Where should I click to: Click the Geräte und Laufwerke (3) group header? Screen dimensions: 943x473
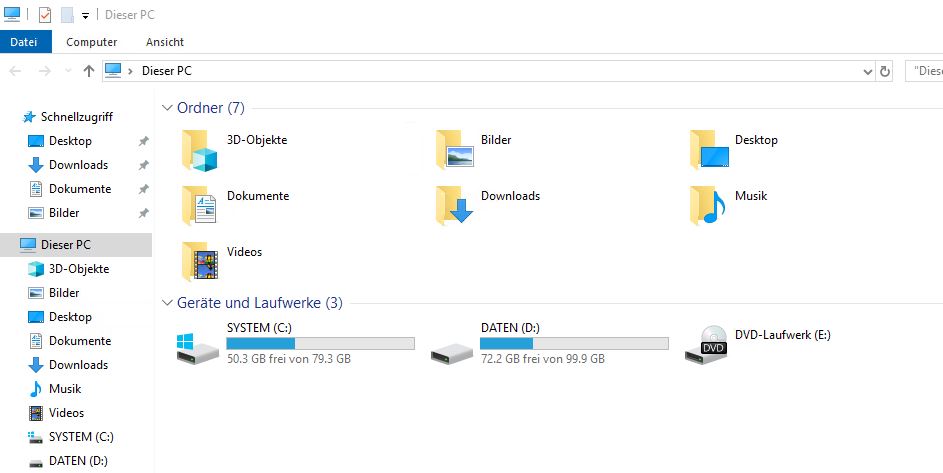(260, 303)
